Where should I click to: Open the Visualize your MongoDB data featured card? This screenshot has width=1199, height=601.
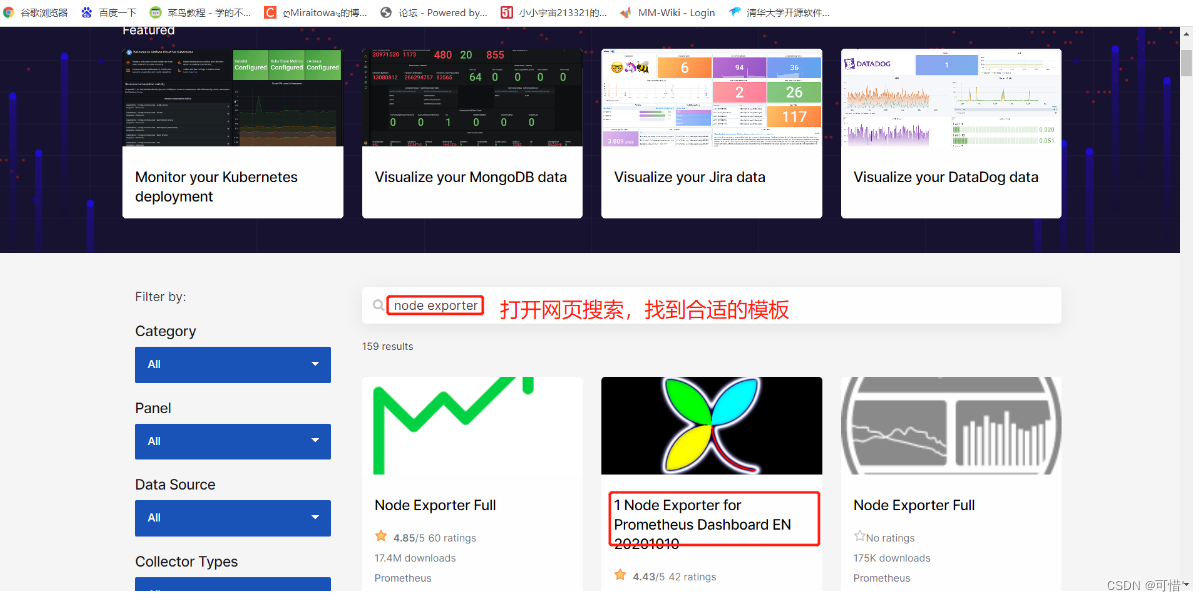472,134
